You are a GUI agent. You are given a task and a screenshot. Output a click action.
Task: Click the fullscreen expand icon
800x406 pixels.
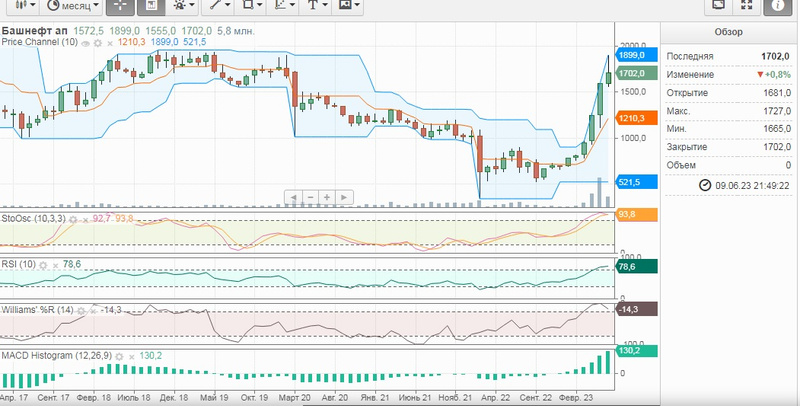click(x=746, y=6)
